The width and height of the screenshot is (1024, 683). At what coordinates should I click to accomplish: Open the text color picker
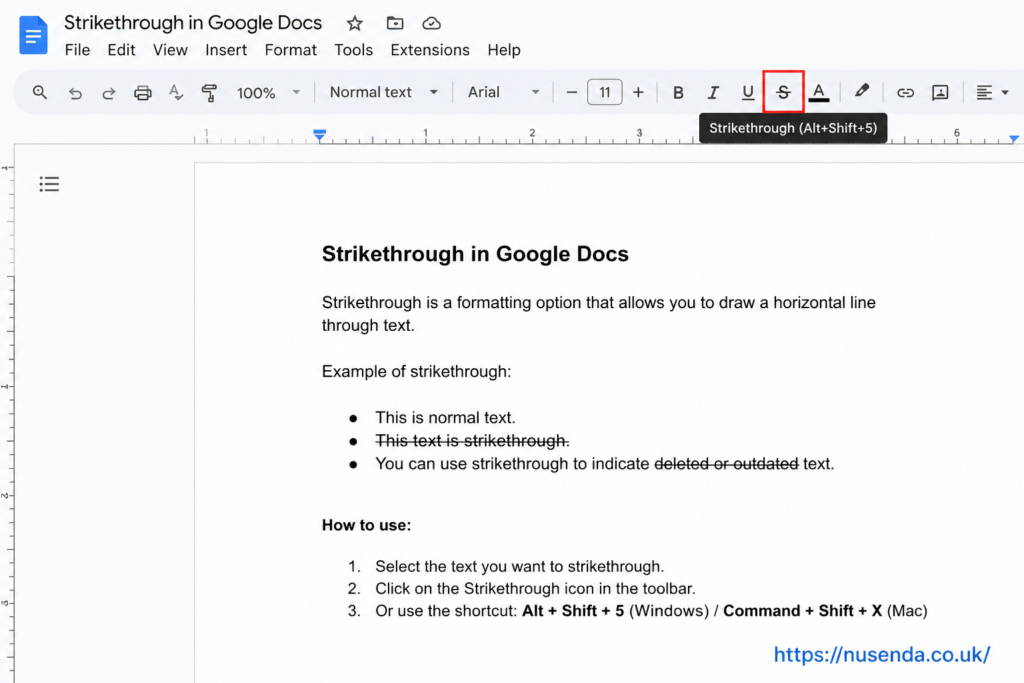[818, 93]
